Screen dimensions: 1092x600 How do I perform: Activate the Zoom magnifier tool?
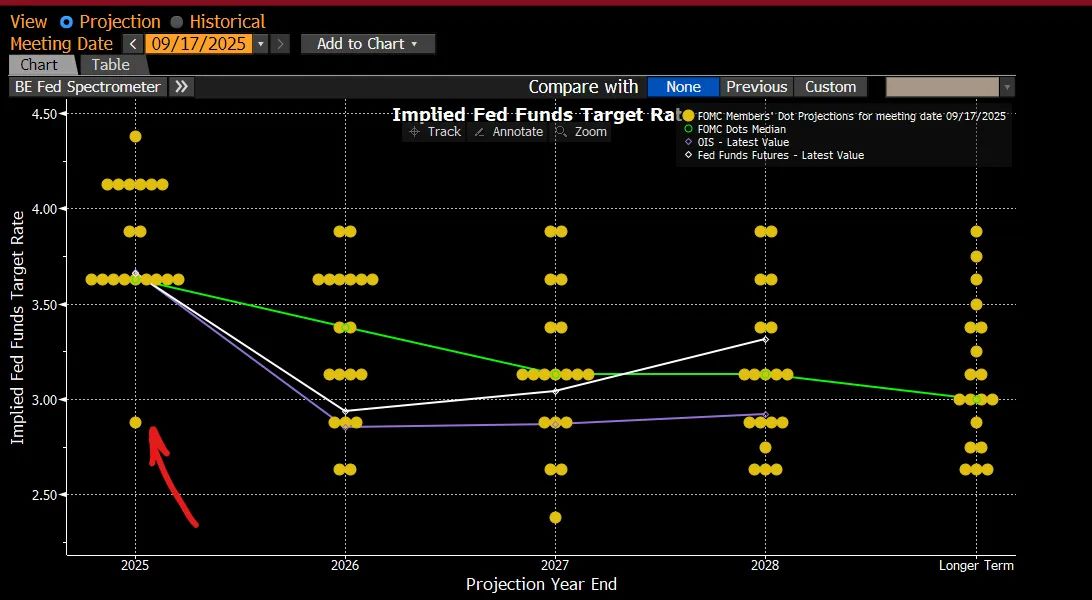click(581, 131)
